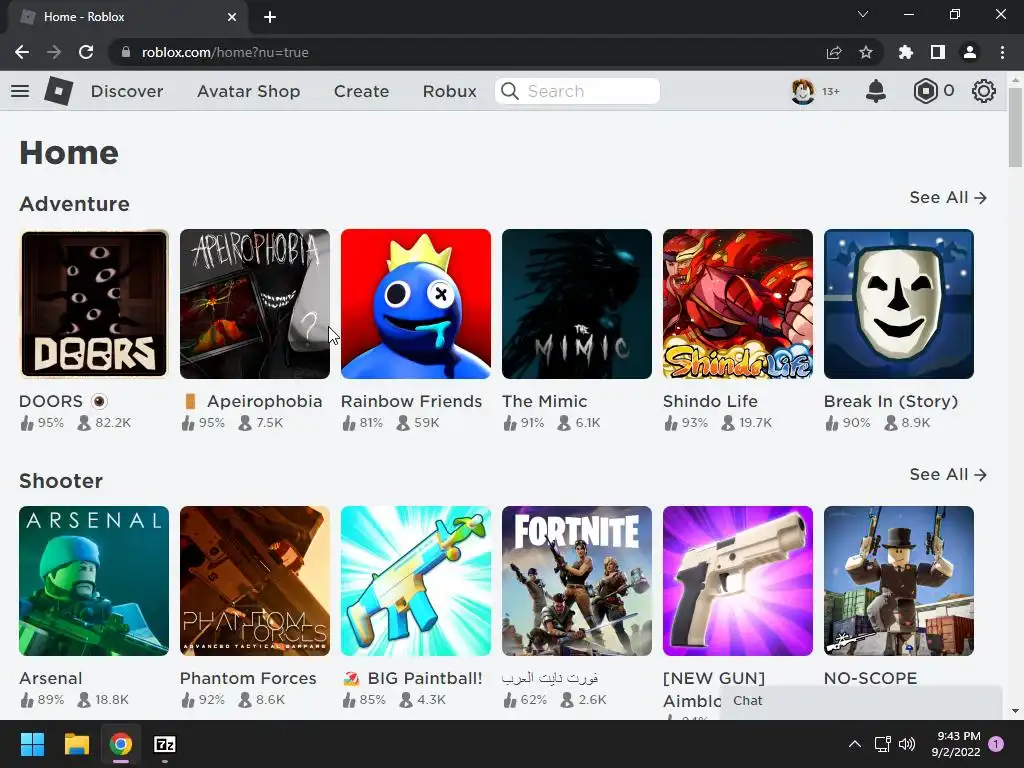Open the Robux balance icon

tap(925, 91)
